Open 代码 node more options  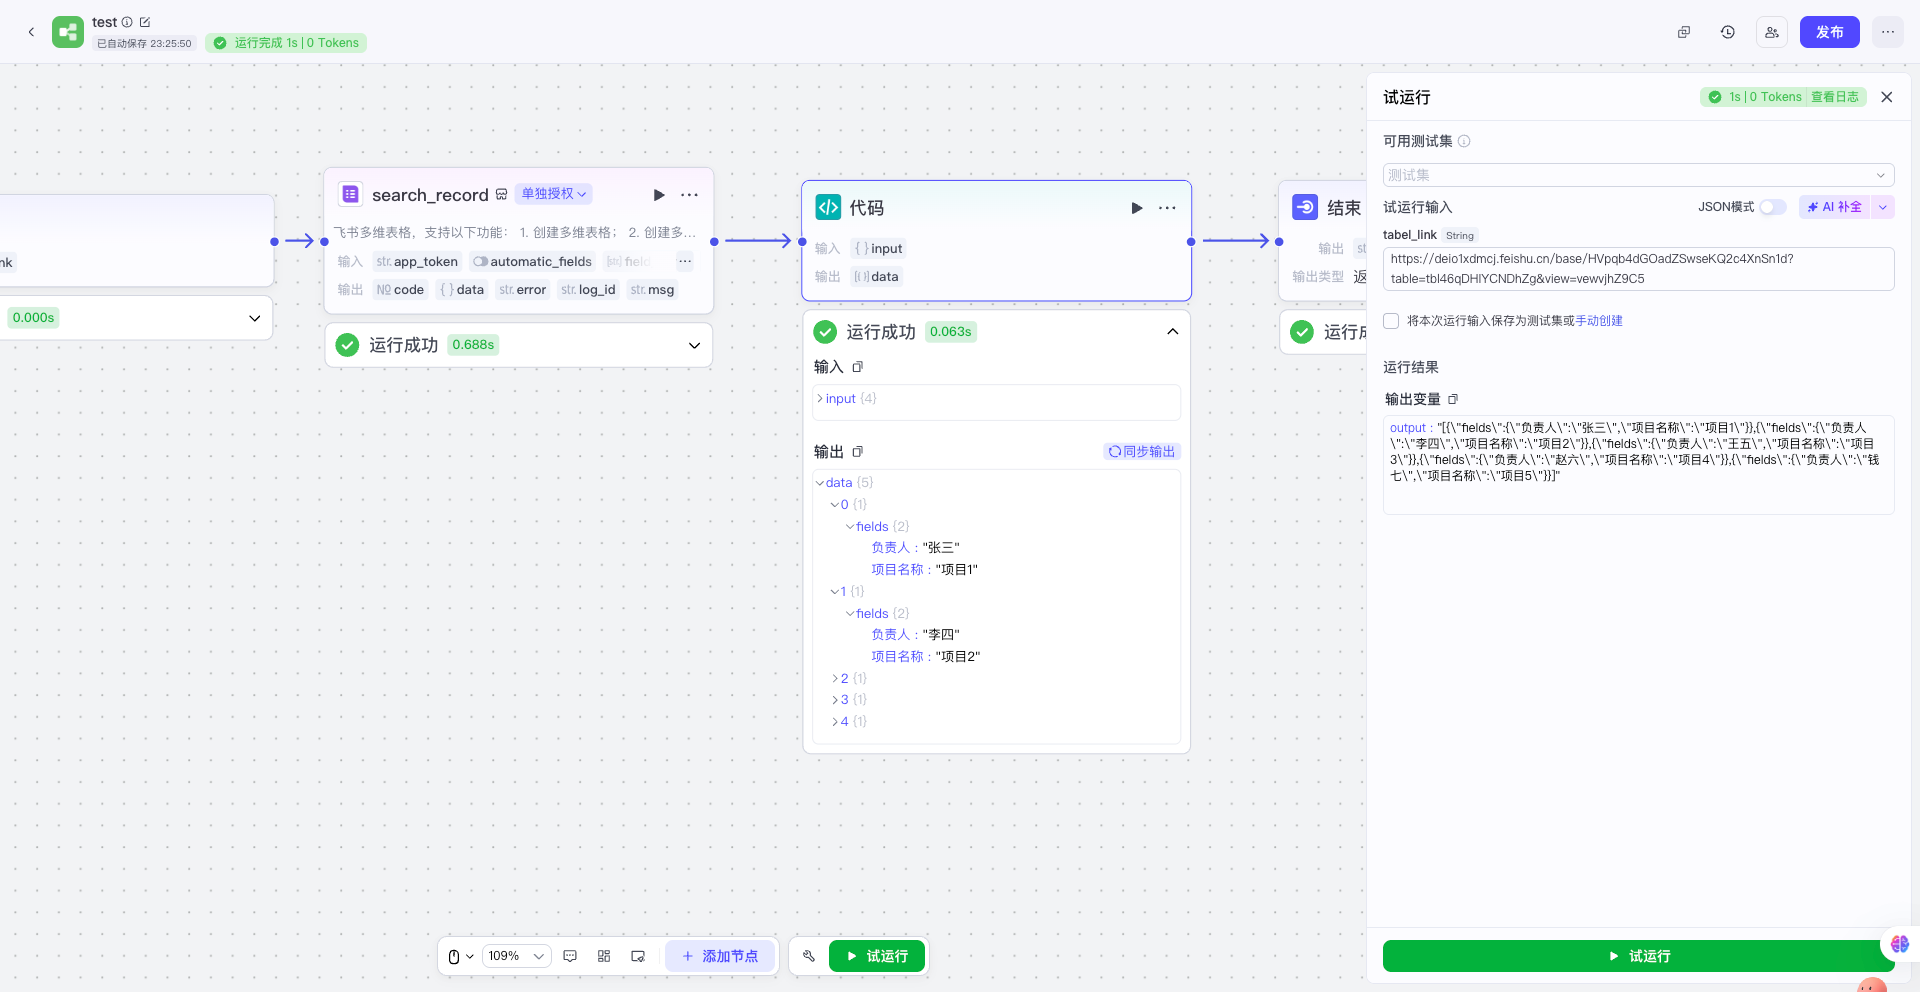click(1167, 208)
